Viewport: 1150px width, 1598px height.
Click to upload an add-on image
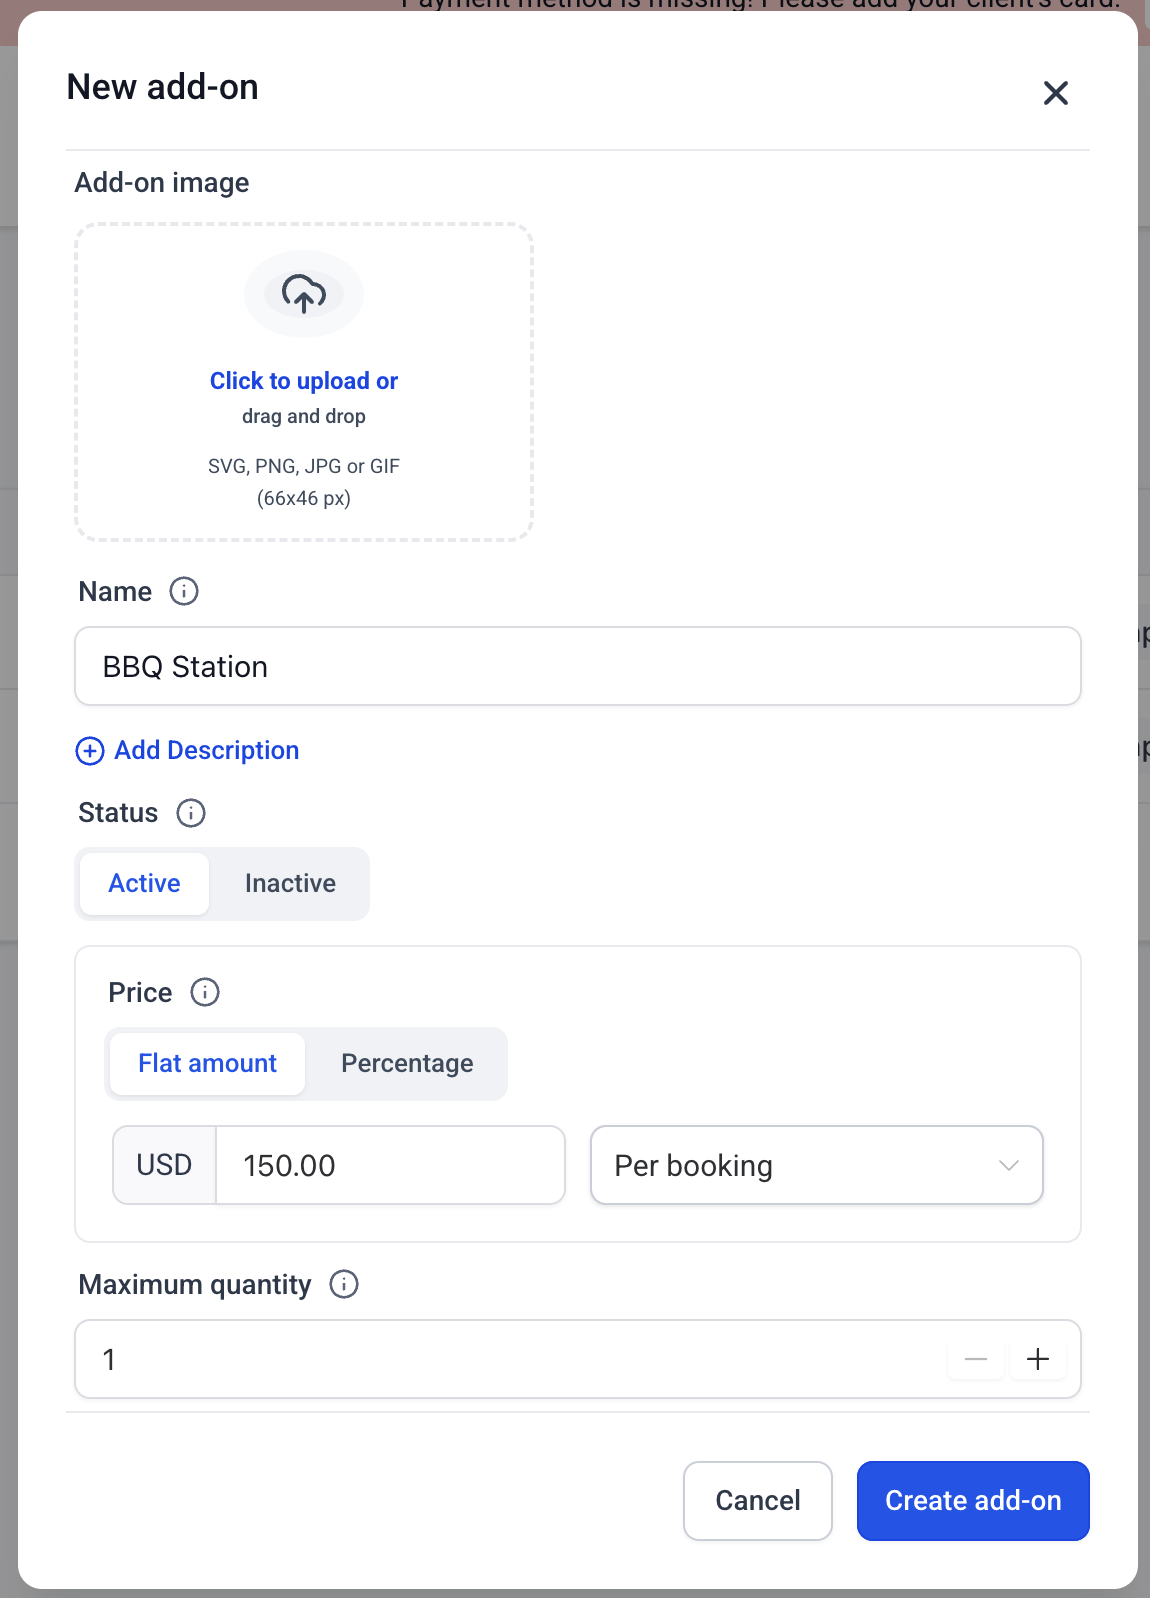pos(304,381)
